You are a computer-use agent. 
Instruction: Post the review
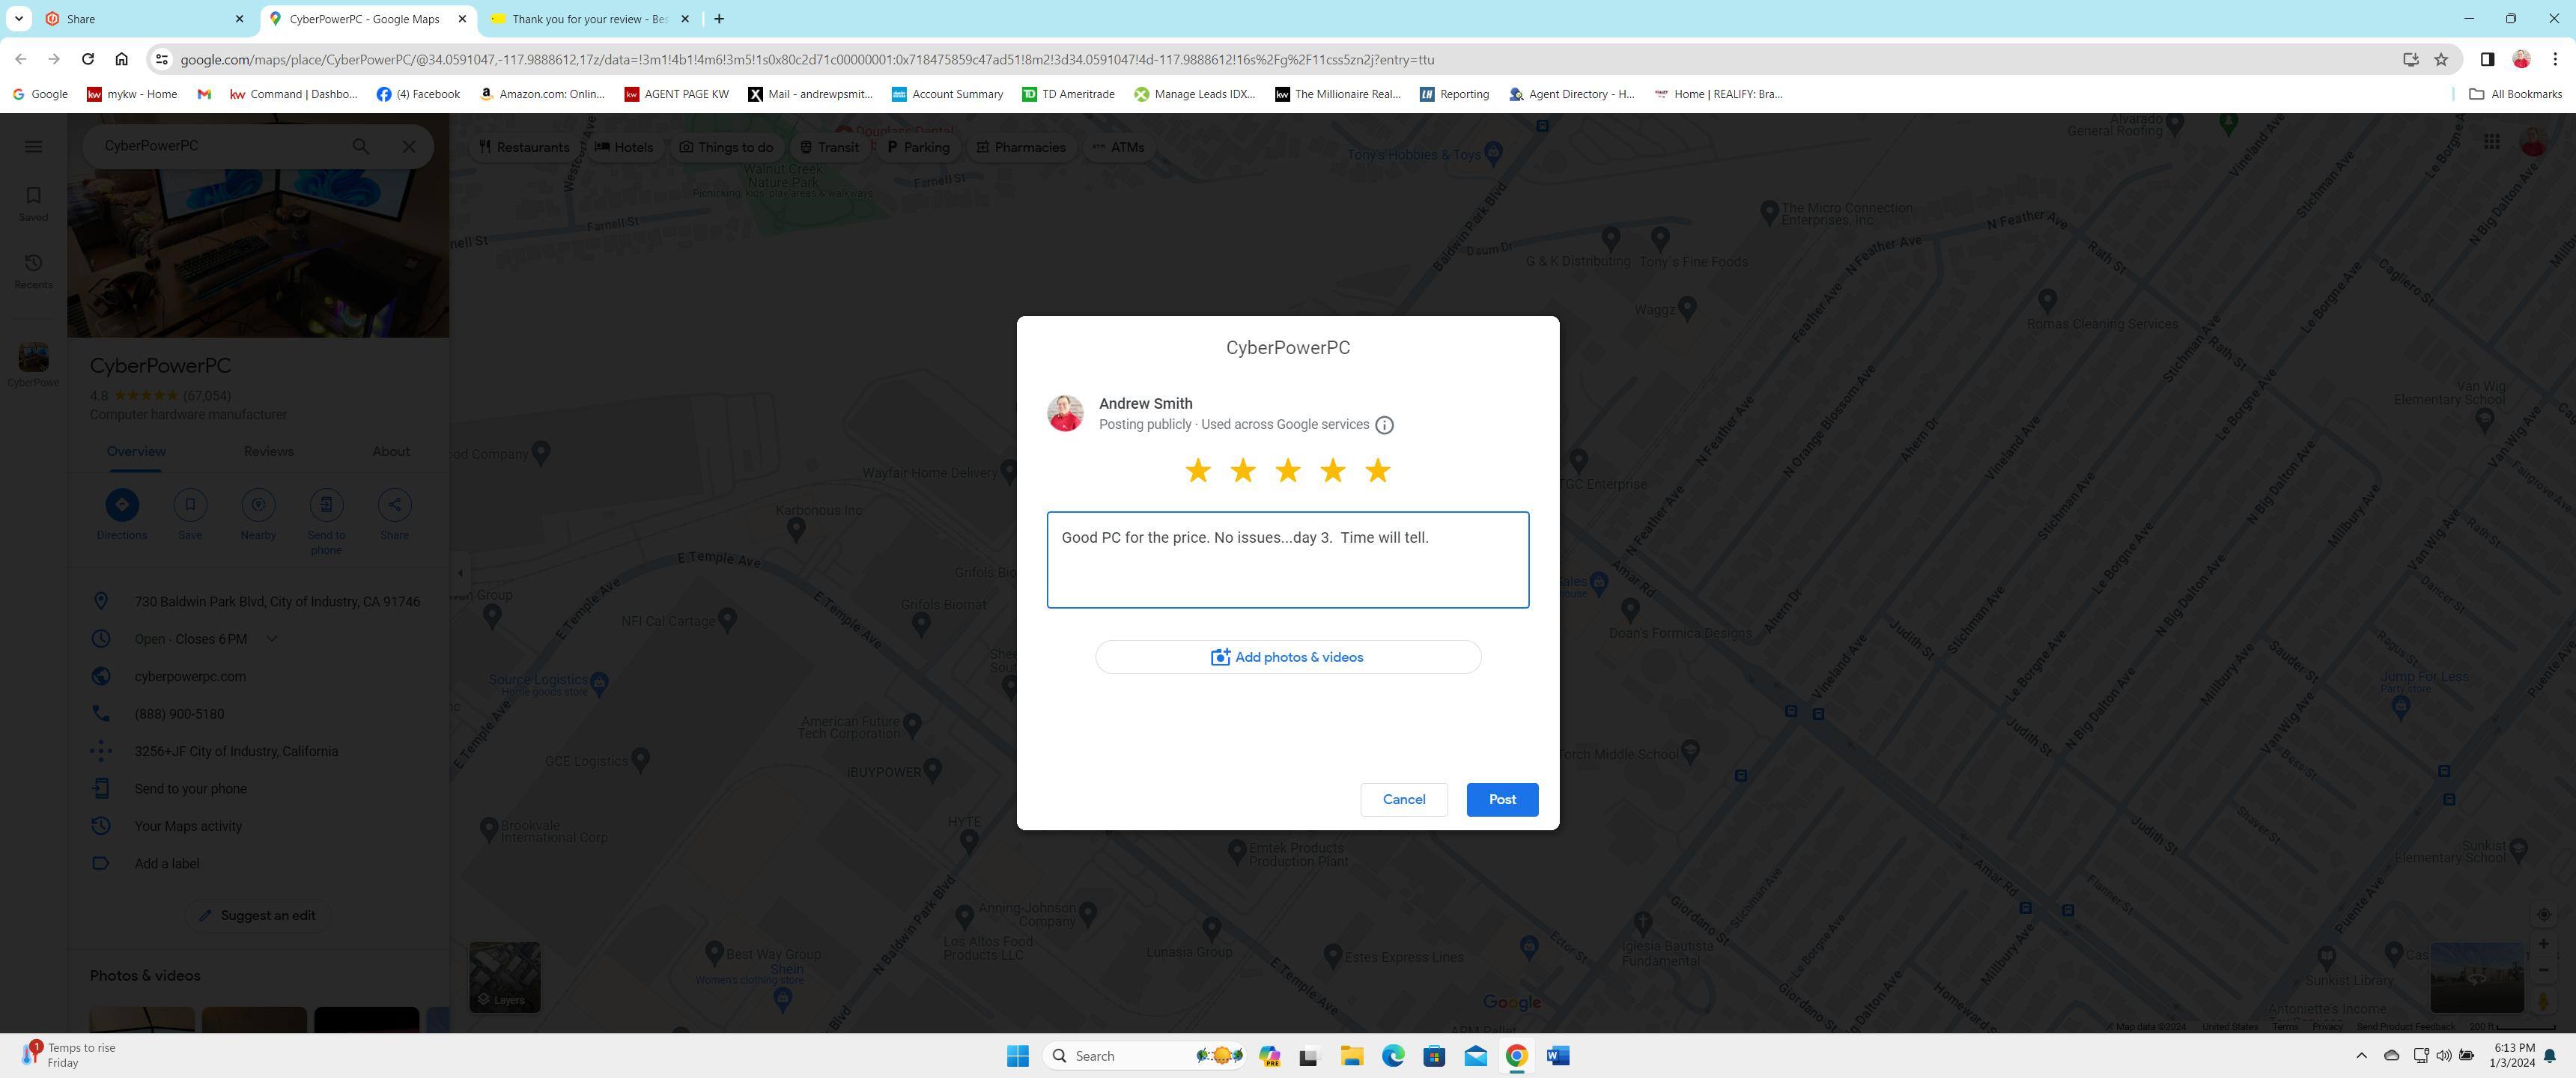coord(1502,799)
